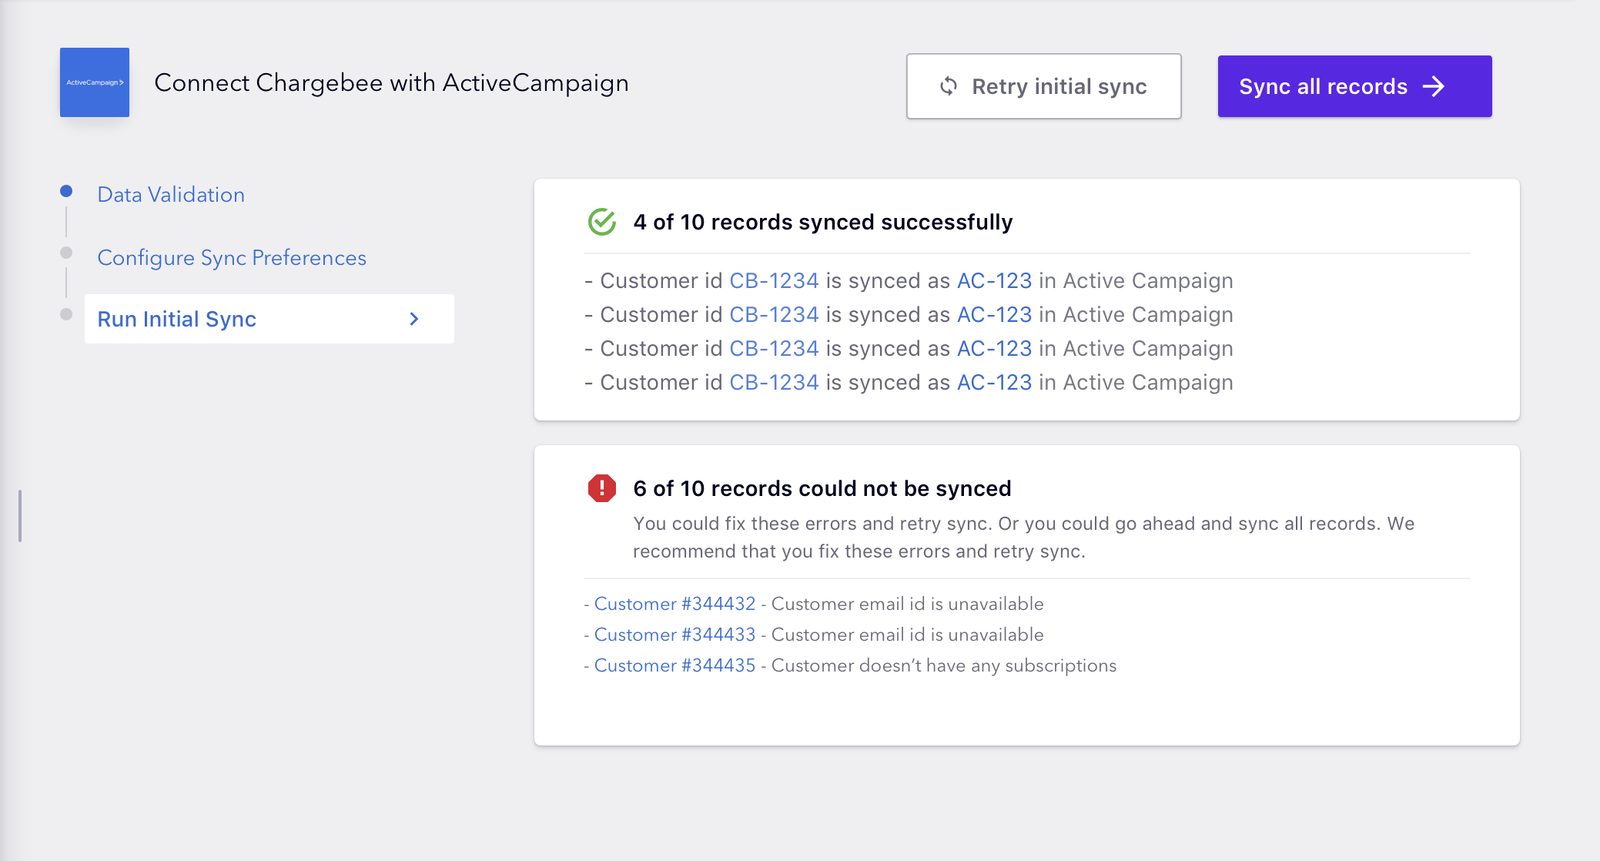Open the Customer #344433 error record
Viewport: 1600px width, 861px height.
[675, 635]
